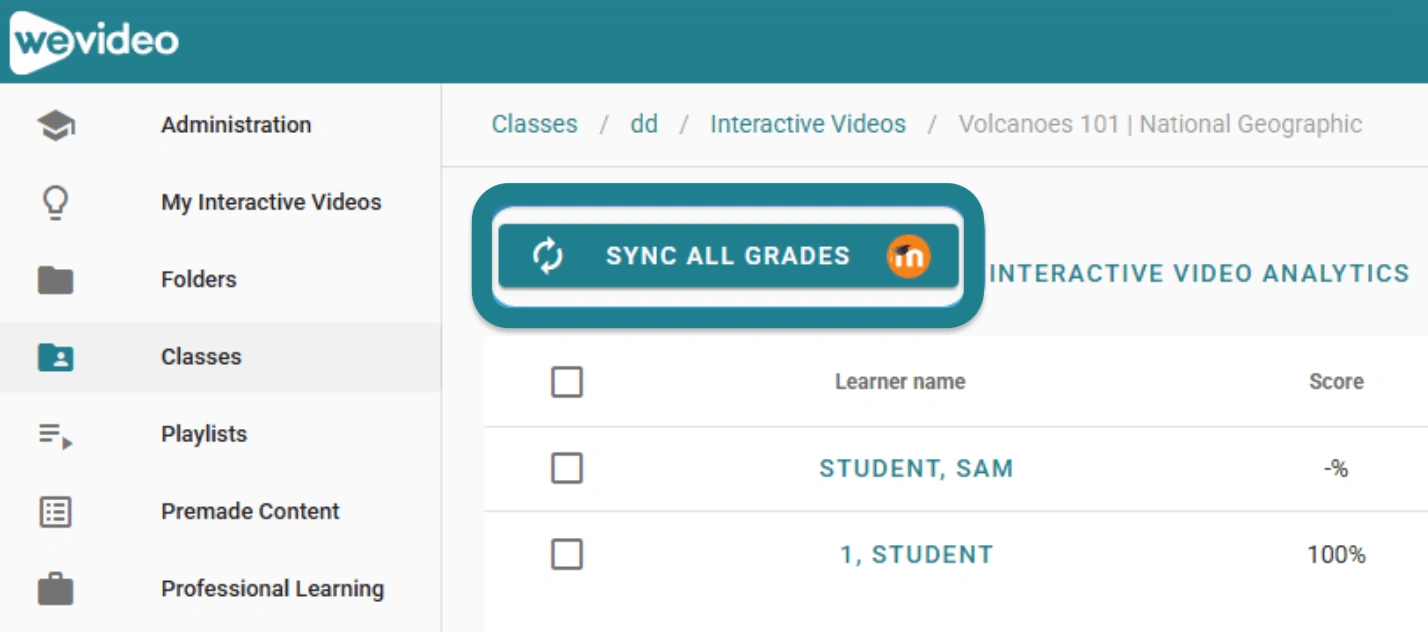Click the -% score for Sam
The image size is (1428, 632).
pyautogui.click(x=1336, y=468)
